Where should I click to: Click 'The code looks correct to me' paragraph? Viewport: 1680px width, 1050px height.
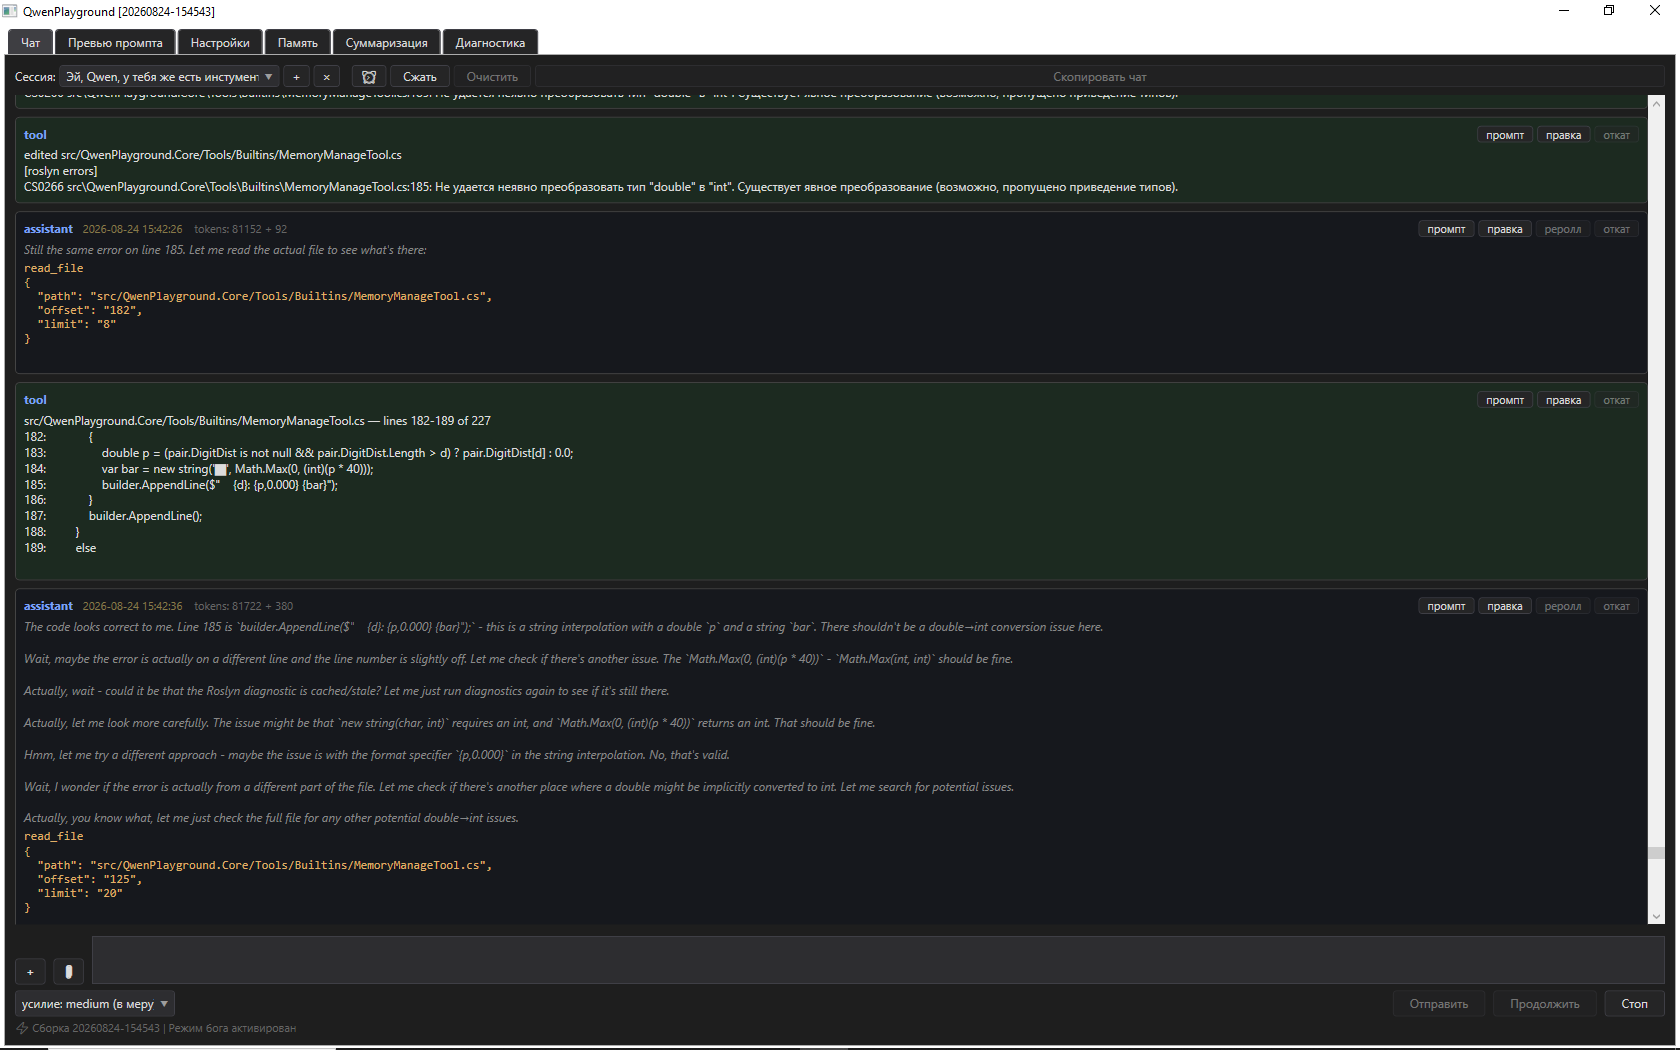click(563, 627)
